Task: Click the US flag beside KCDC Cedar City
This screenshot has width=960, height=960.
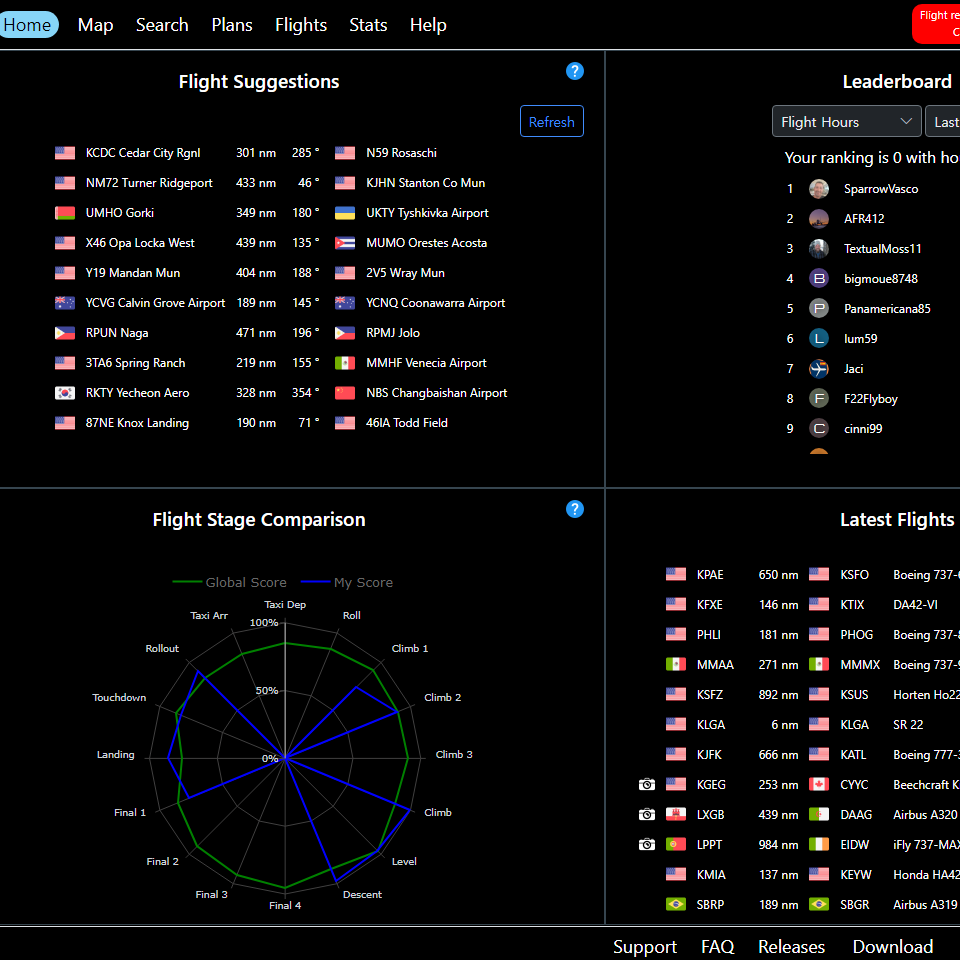Action: point(65,153)
